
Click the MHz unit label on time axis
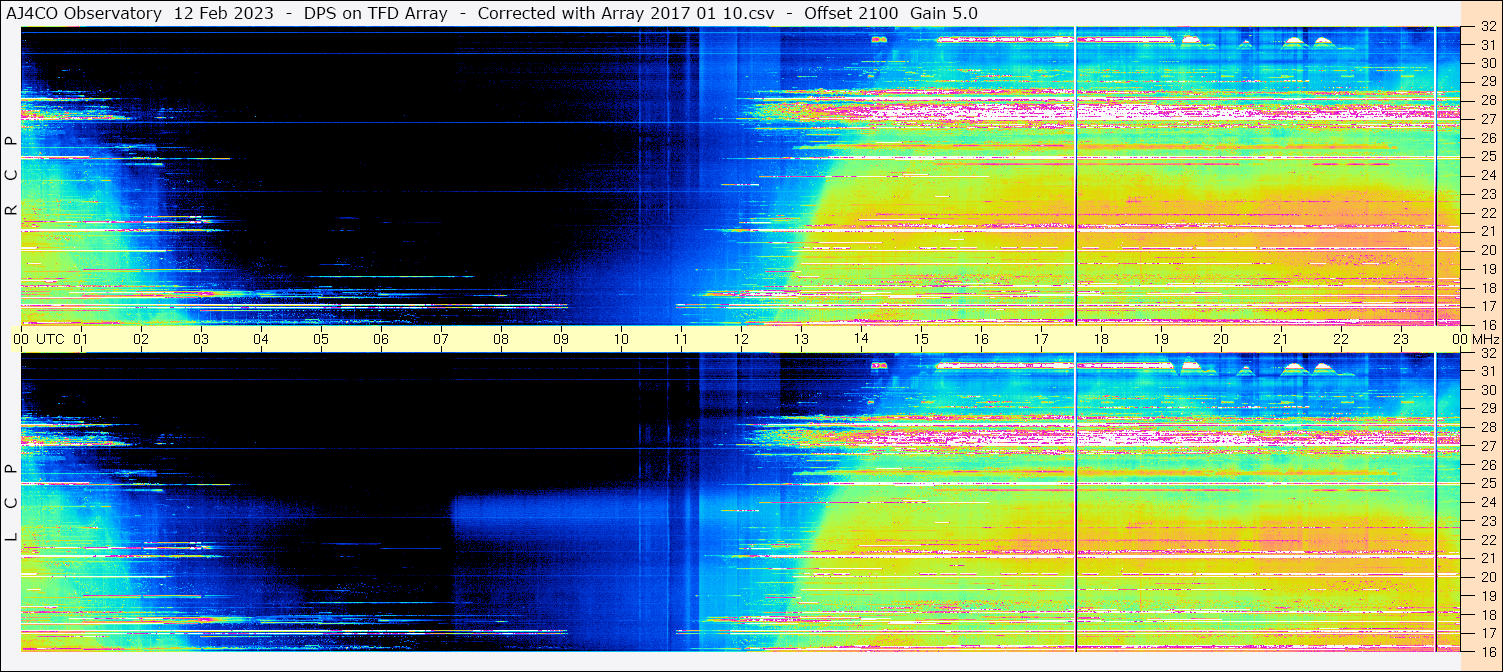[1484, 339]
